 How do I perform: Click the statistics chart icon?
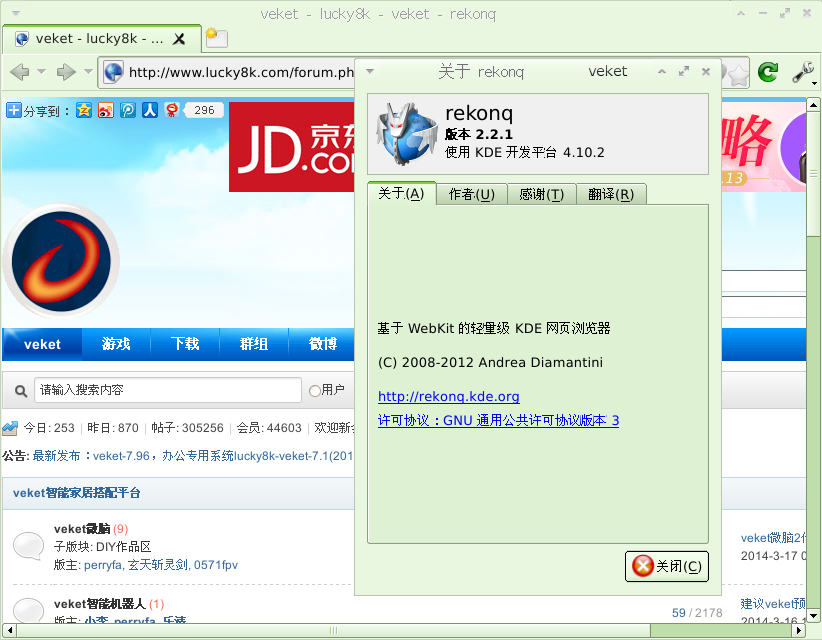pyautogui.click(x=10, y=428)
